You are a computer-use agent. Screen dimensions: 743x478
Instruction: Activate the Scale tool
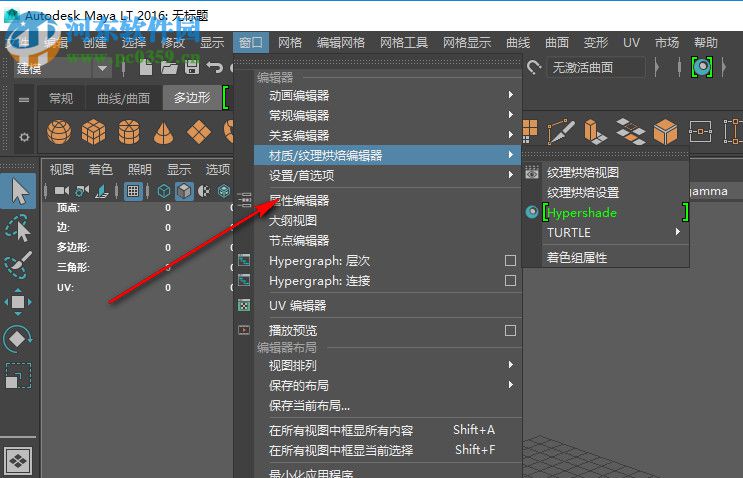click(x=18, y=376)
